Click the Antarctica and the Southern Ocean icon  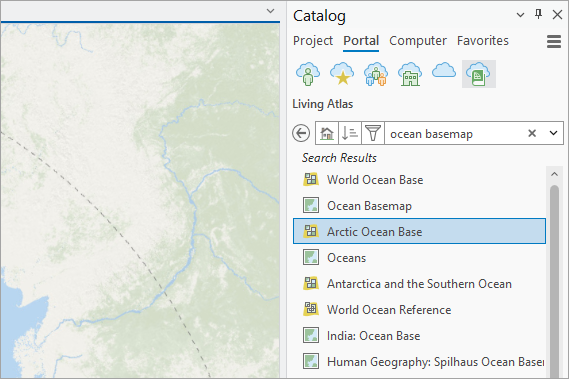pos(311,283)
